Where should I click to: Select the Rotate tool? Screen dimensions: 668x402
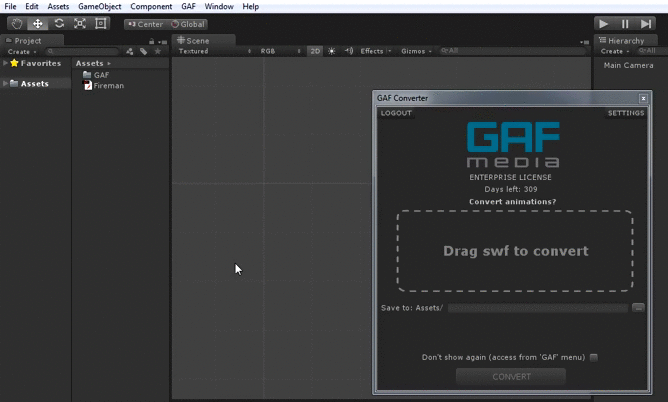point(59,23)
